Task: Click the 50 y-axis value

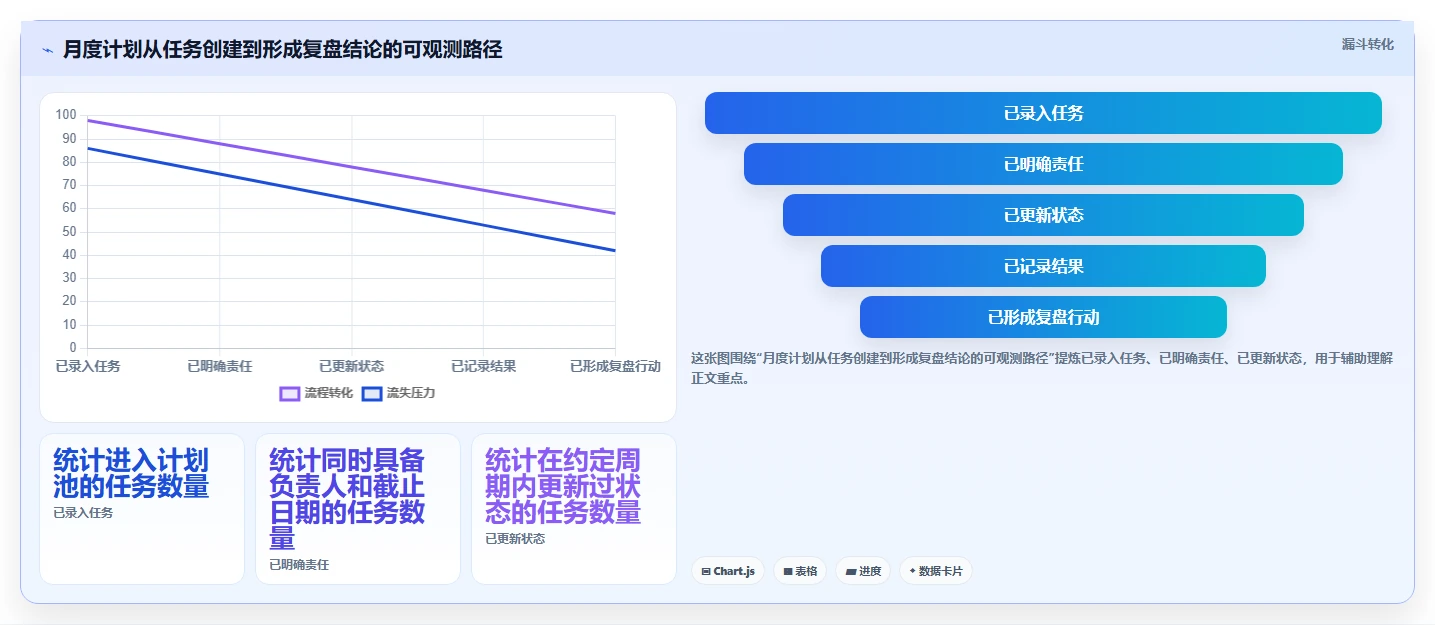Action: point(69,231)
